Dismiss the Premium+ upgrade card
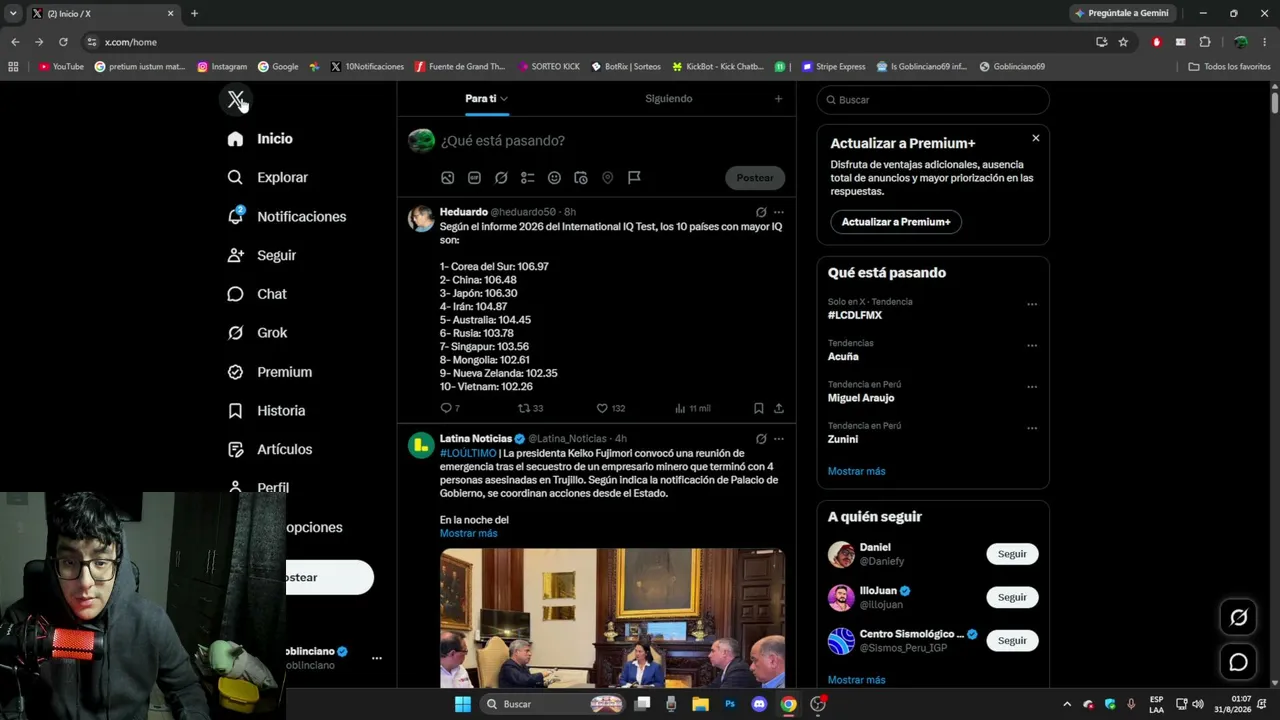This screenshot has width=1280, height=720. [x=1035, y=138]
